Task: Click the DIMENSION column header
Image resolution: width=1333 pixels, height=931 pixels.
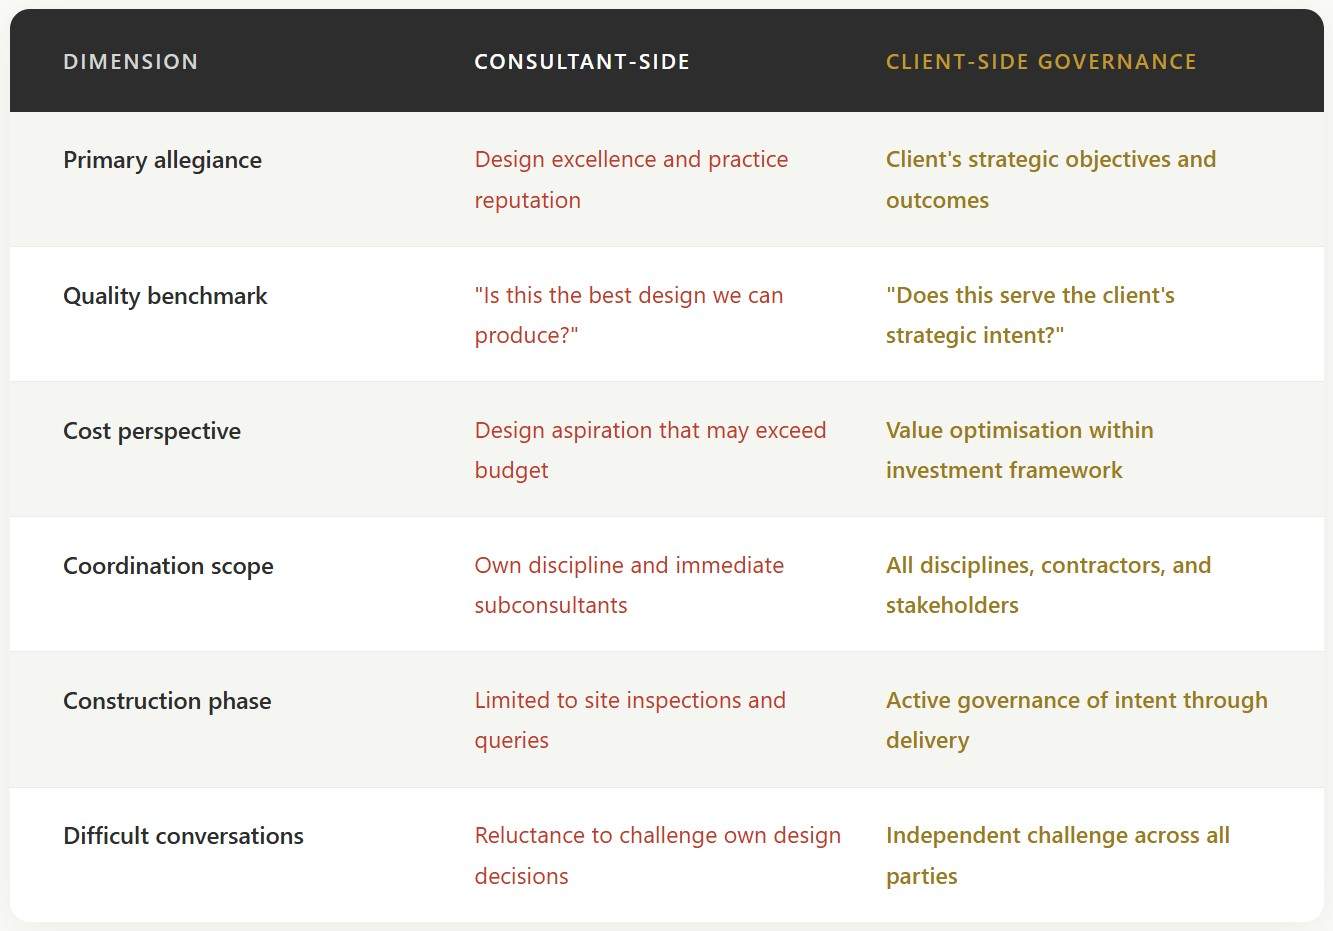Action: coord(130,62)
